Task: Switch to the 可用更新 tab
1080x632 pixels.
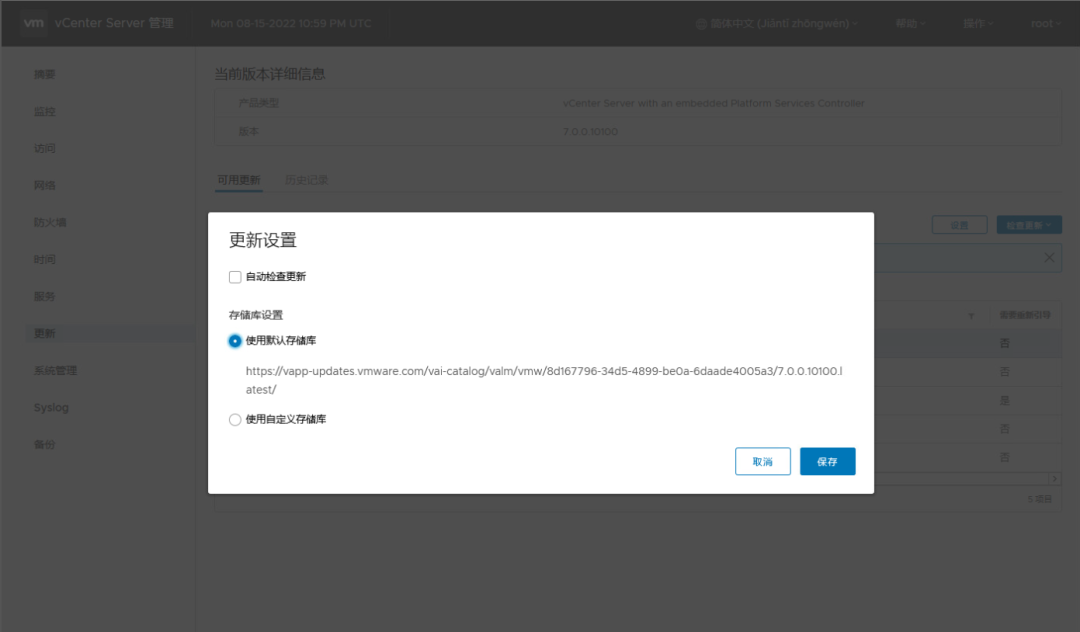Action: [238, 180]
